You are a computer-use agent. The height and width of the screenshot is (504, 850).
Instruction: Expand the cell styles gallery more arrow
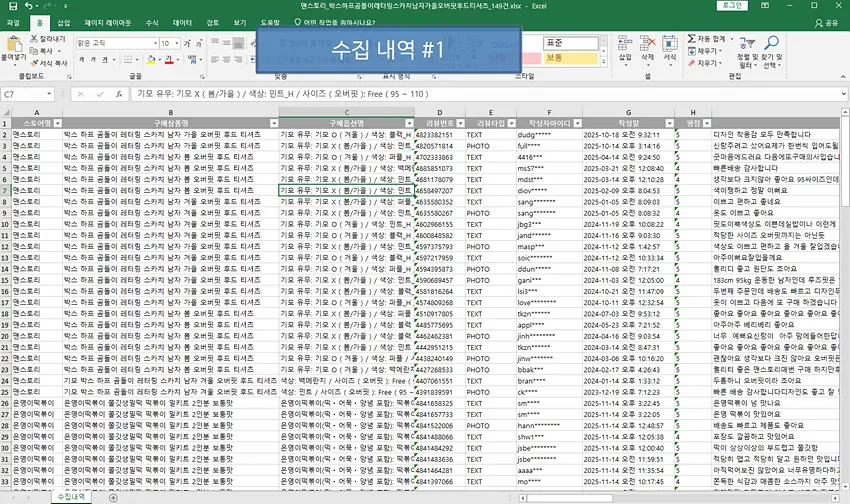point(604,62)
